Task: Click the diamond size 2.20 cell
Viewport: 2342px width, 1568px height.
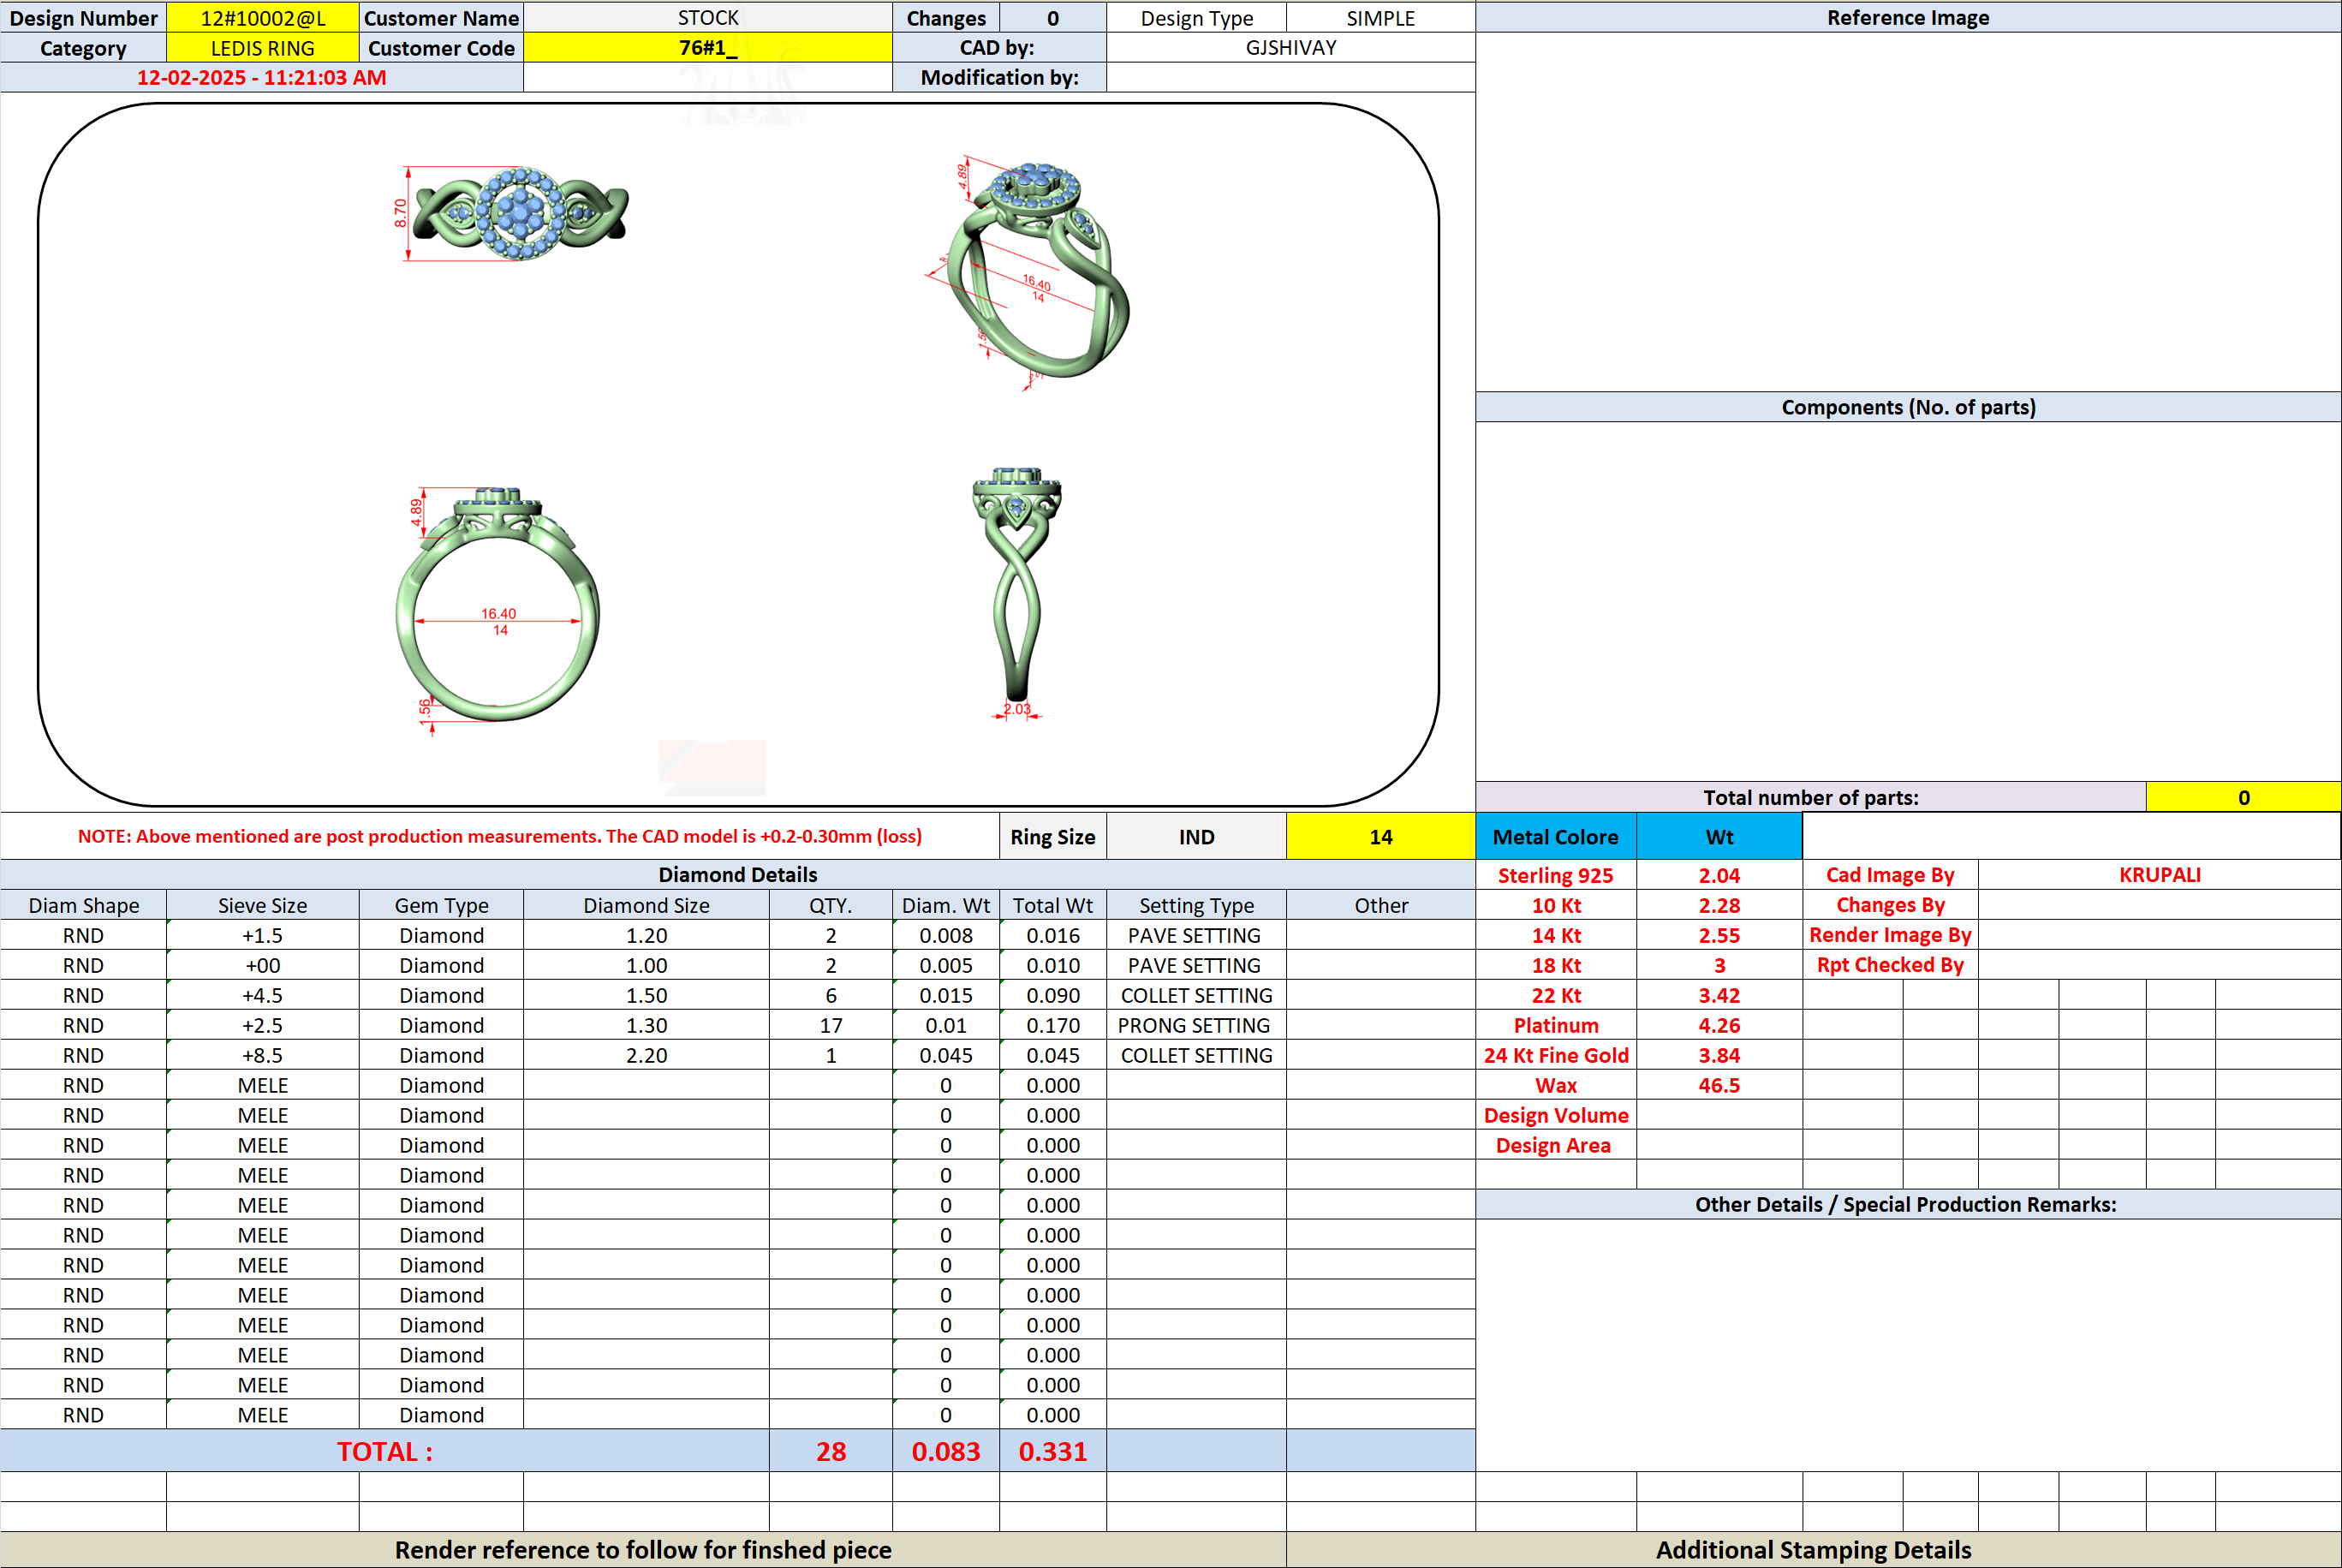Action: [x=646, y=1055]
